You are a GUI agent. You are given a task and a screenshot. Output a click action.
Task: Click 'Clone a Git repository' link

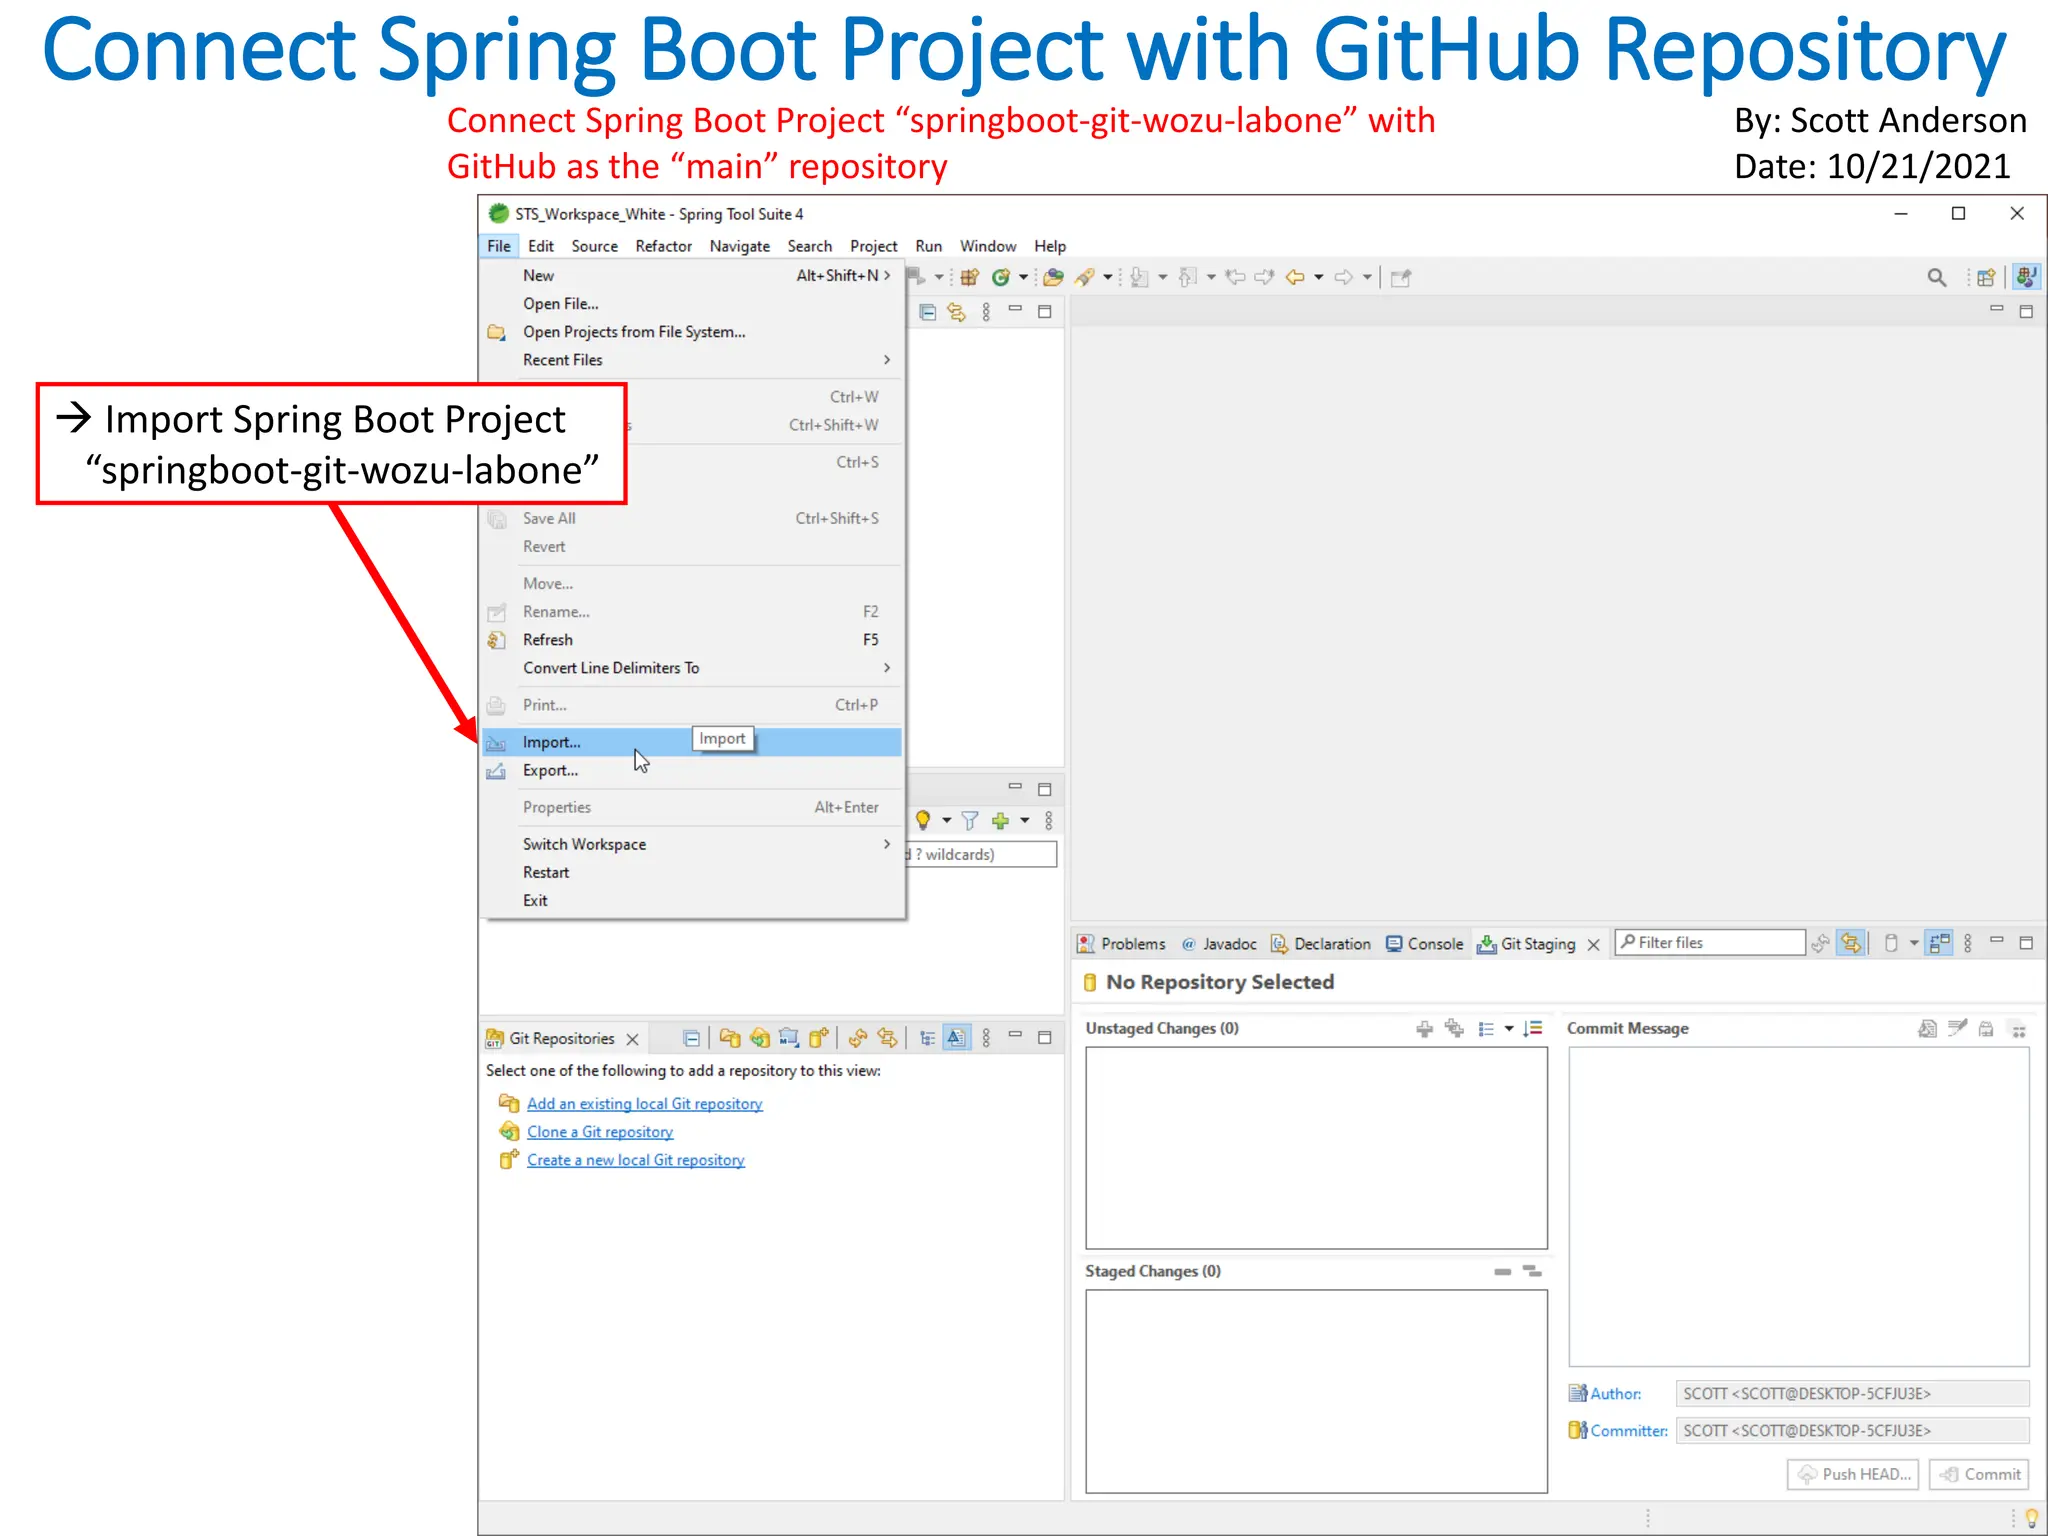point(600,1132)
